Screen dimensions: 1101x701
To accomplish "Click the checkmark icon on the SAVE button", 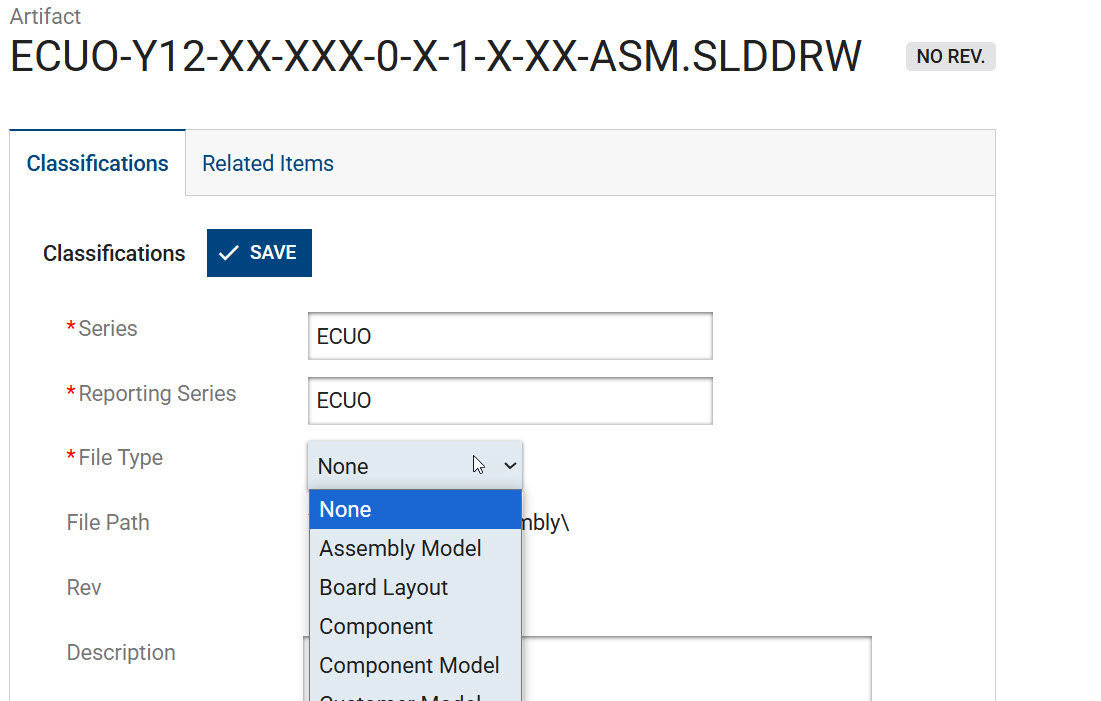I will [228, 253].
